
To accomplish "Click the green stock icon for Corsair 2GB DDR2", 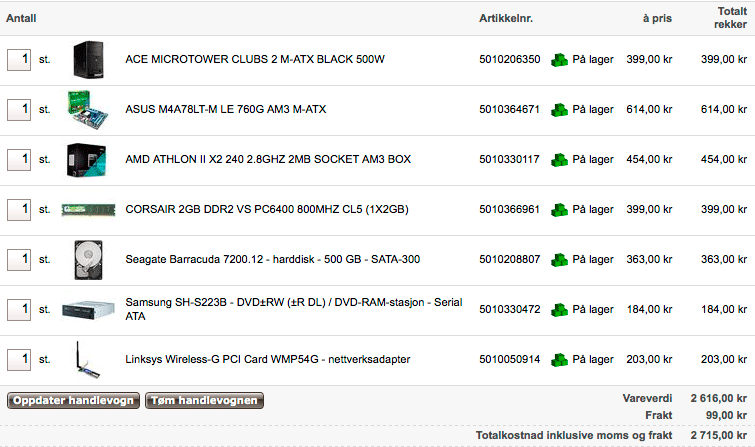I will (559, 210).
